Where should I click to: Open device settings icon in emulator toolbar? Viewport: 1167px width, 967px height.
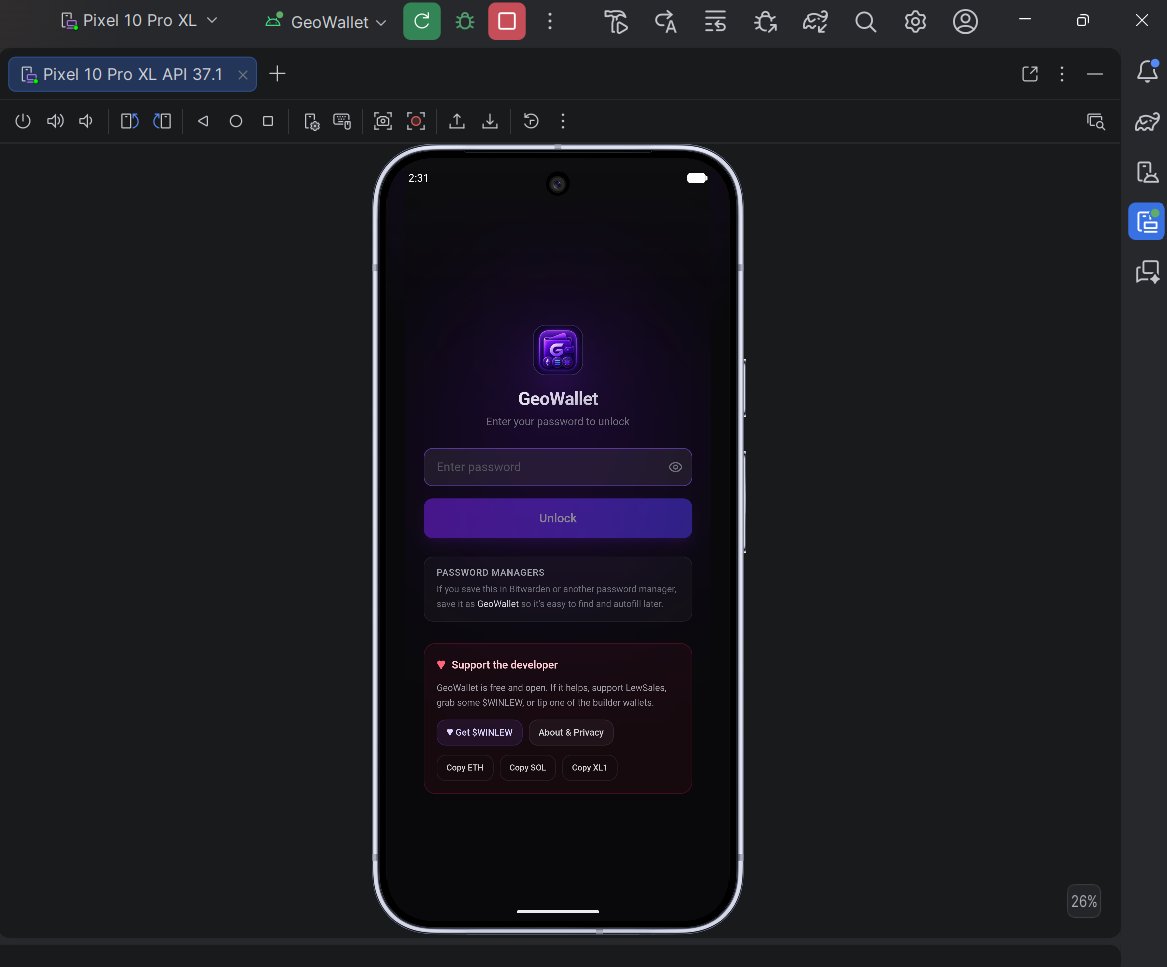(312, 121)
